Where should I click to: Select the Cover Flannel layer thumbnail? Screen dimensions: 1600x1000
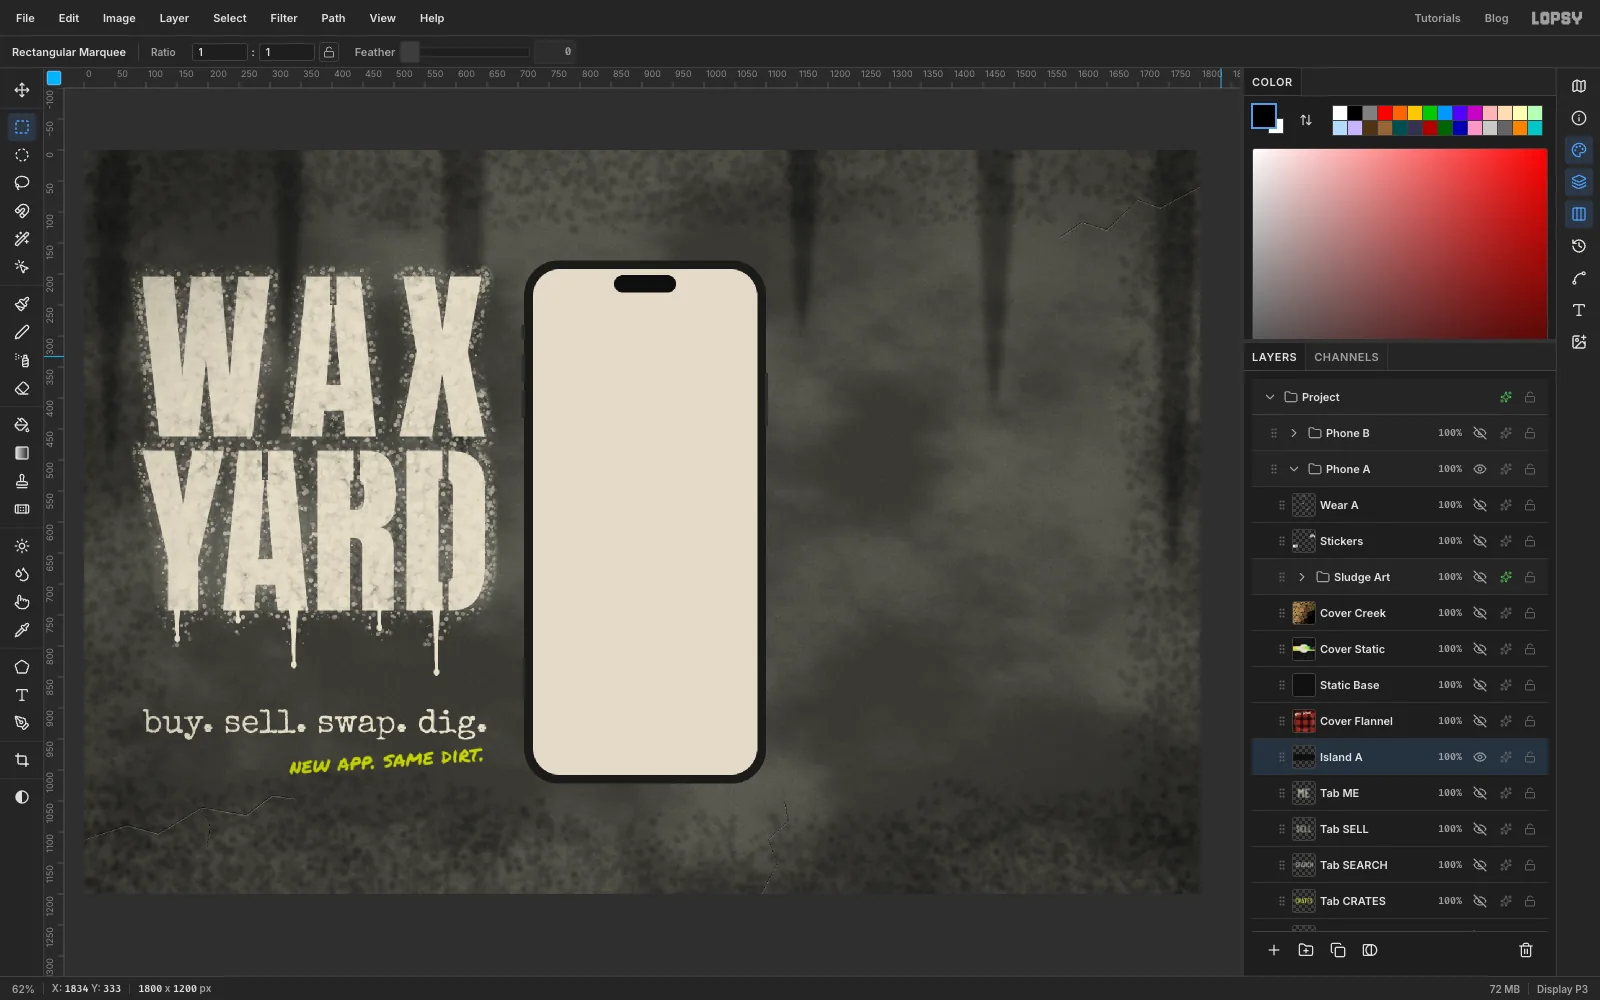tap(1304, 721)
